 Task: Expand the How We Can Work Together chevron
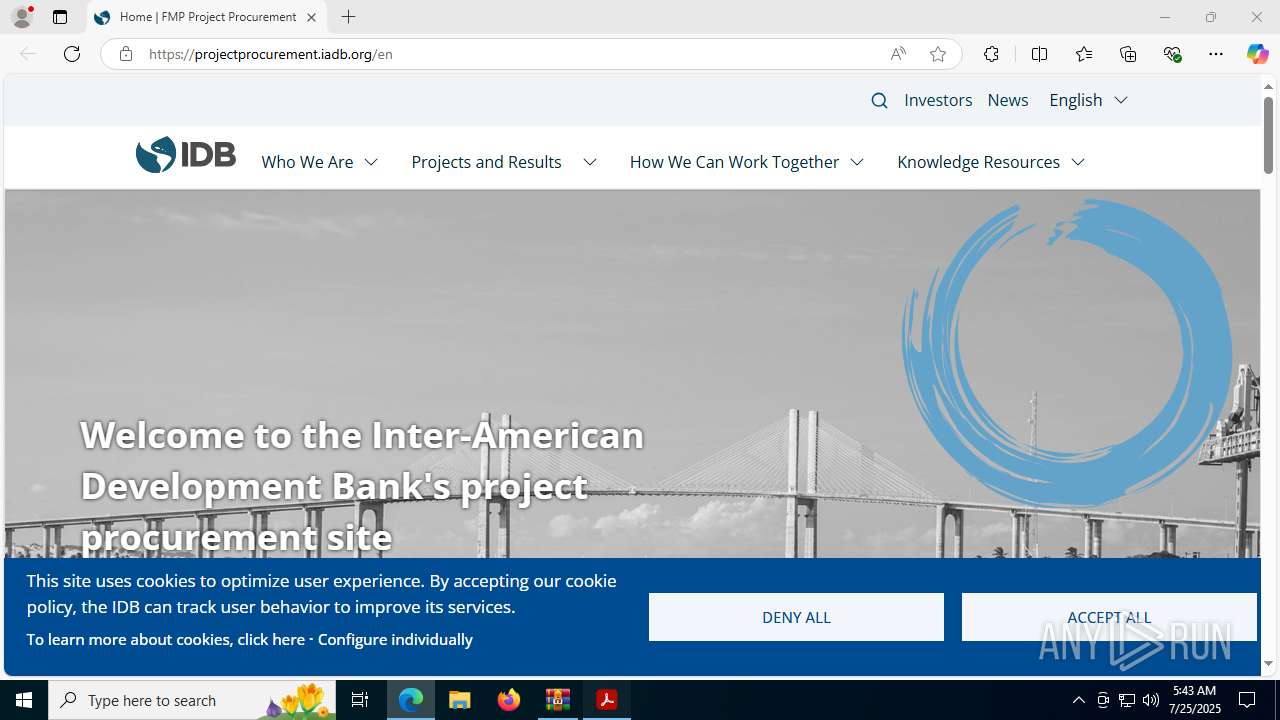857,162
